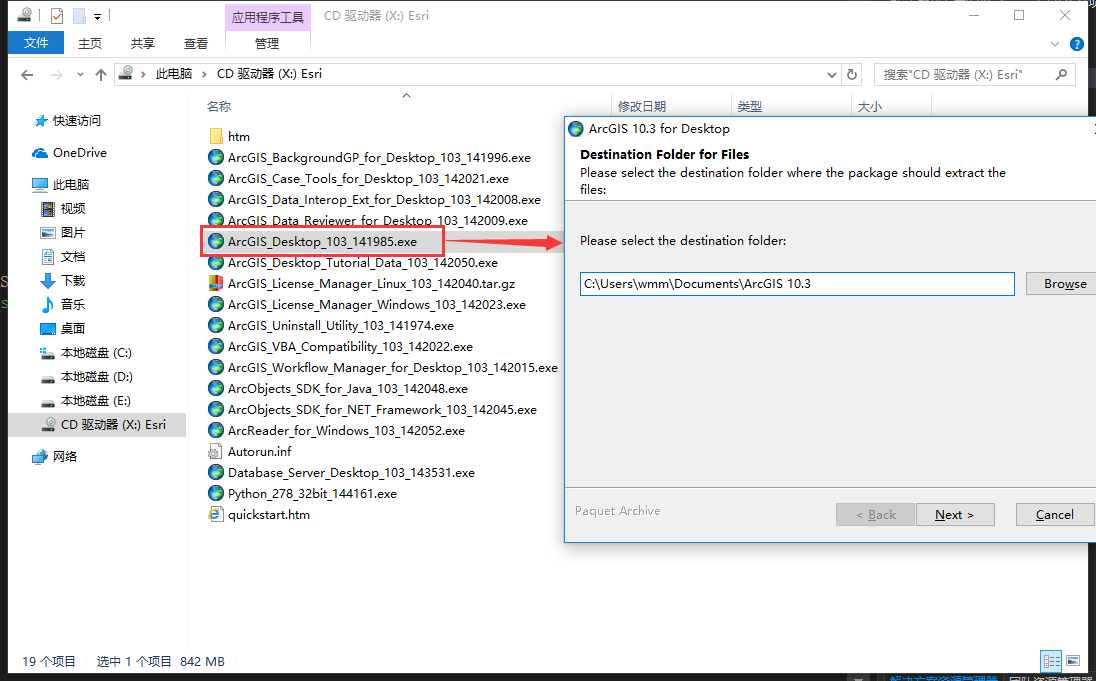Switch to the 共享 ribbon tab
Screen dimensions: 1096x681
point(143,43)
